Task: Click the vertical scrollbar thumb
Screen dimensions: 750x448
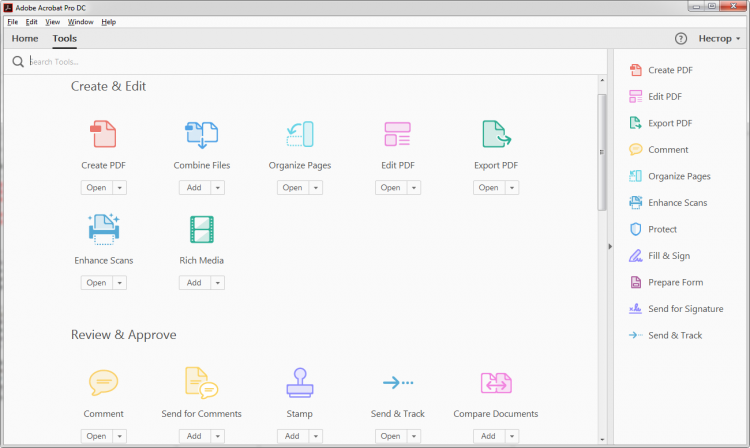Action: 602,152
